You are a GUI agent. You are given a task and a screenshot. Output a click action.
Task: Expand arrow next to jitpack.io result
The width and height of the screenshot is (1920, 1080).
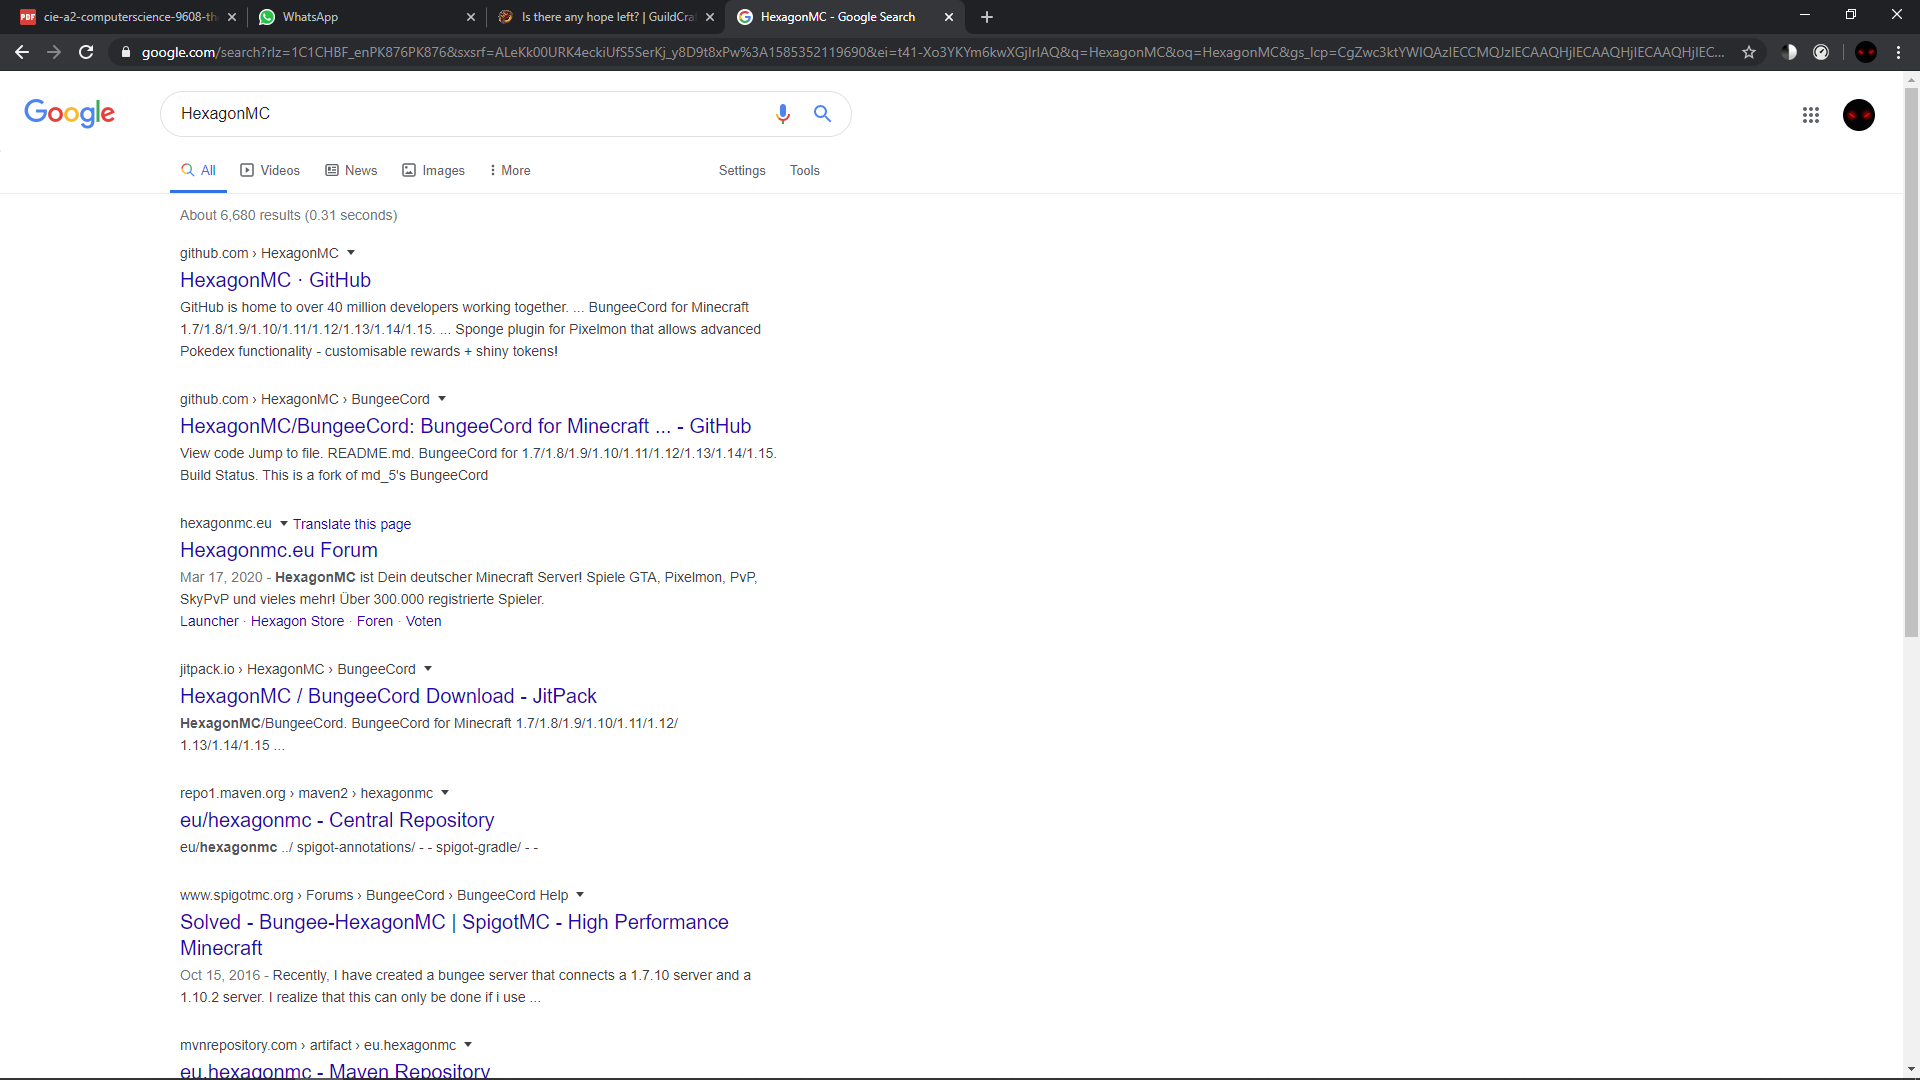click(x=428, y=669)
